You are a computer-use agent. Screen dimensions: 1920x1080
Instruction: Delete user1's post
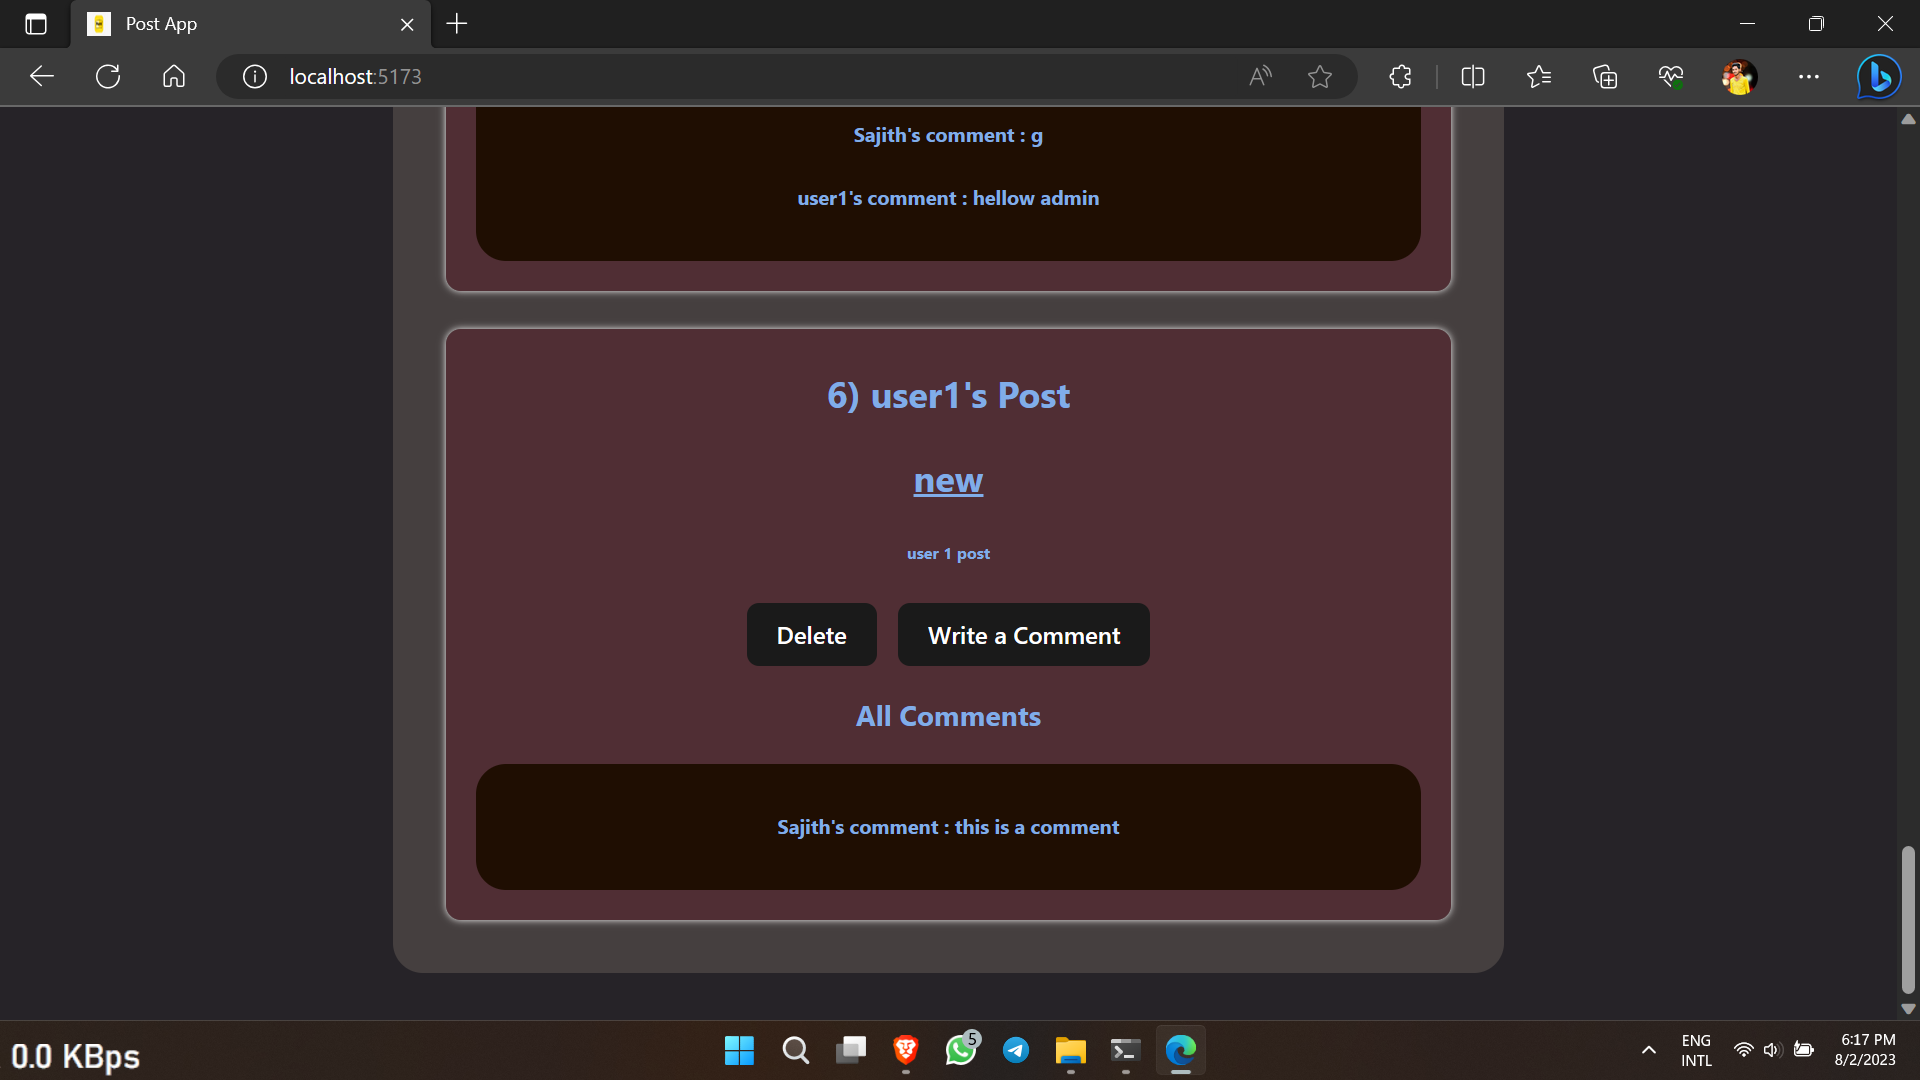pos(811,634)
